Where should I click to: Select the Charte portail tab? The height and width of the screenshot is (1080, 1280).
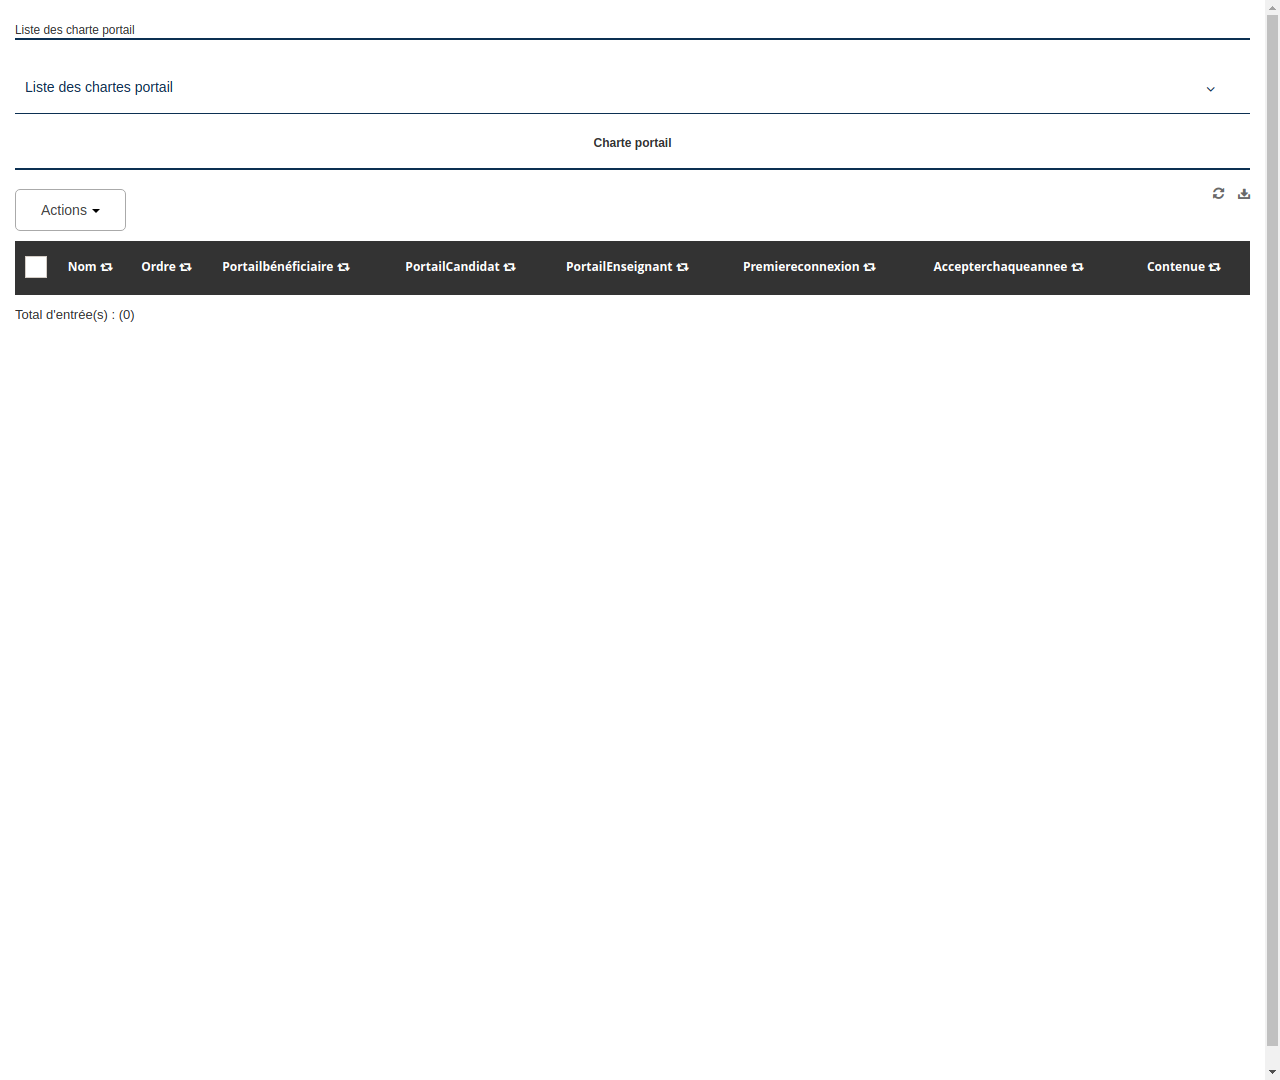(x=632, y=142)
